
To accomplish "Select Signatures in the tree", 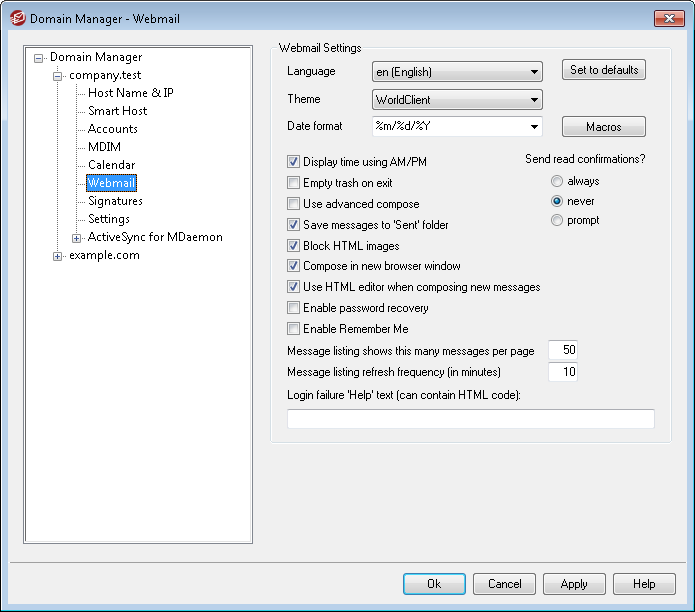I will click(x=115, y=201).
